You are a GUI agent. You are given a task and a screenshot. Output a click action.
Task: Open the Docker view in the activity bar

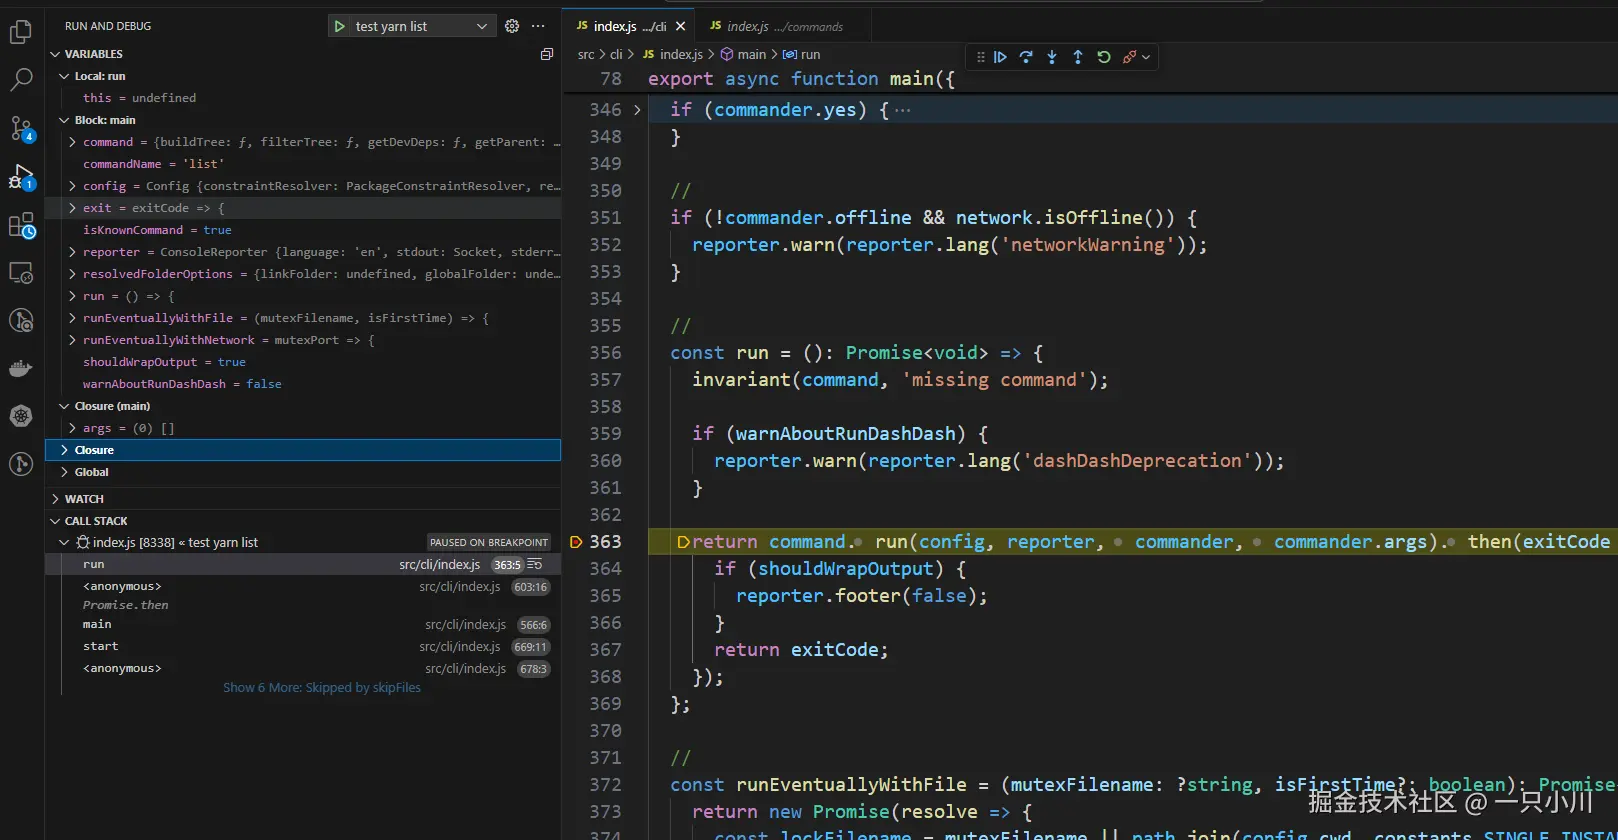21,369
